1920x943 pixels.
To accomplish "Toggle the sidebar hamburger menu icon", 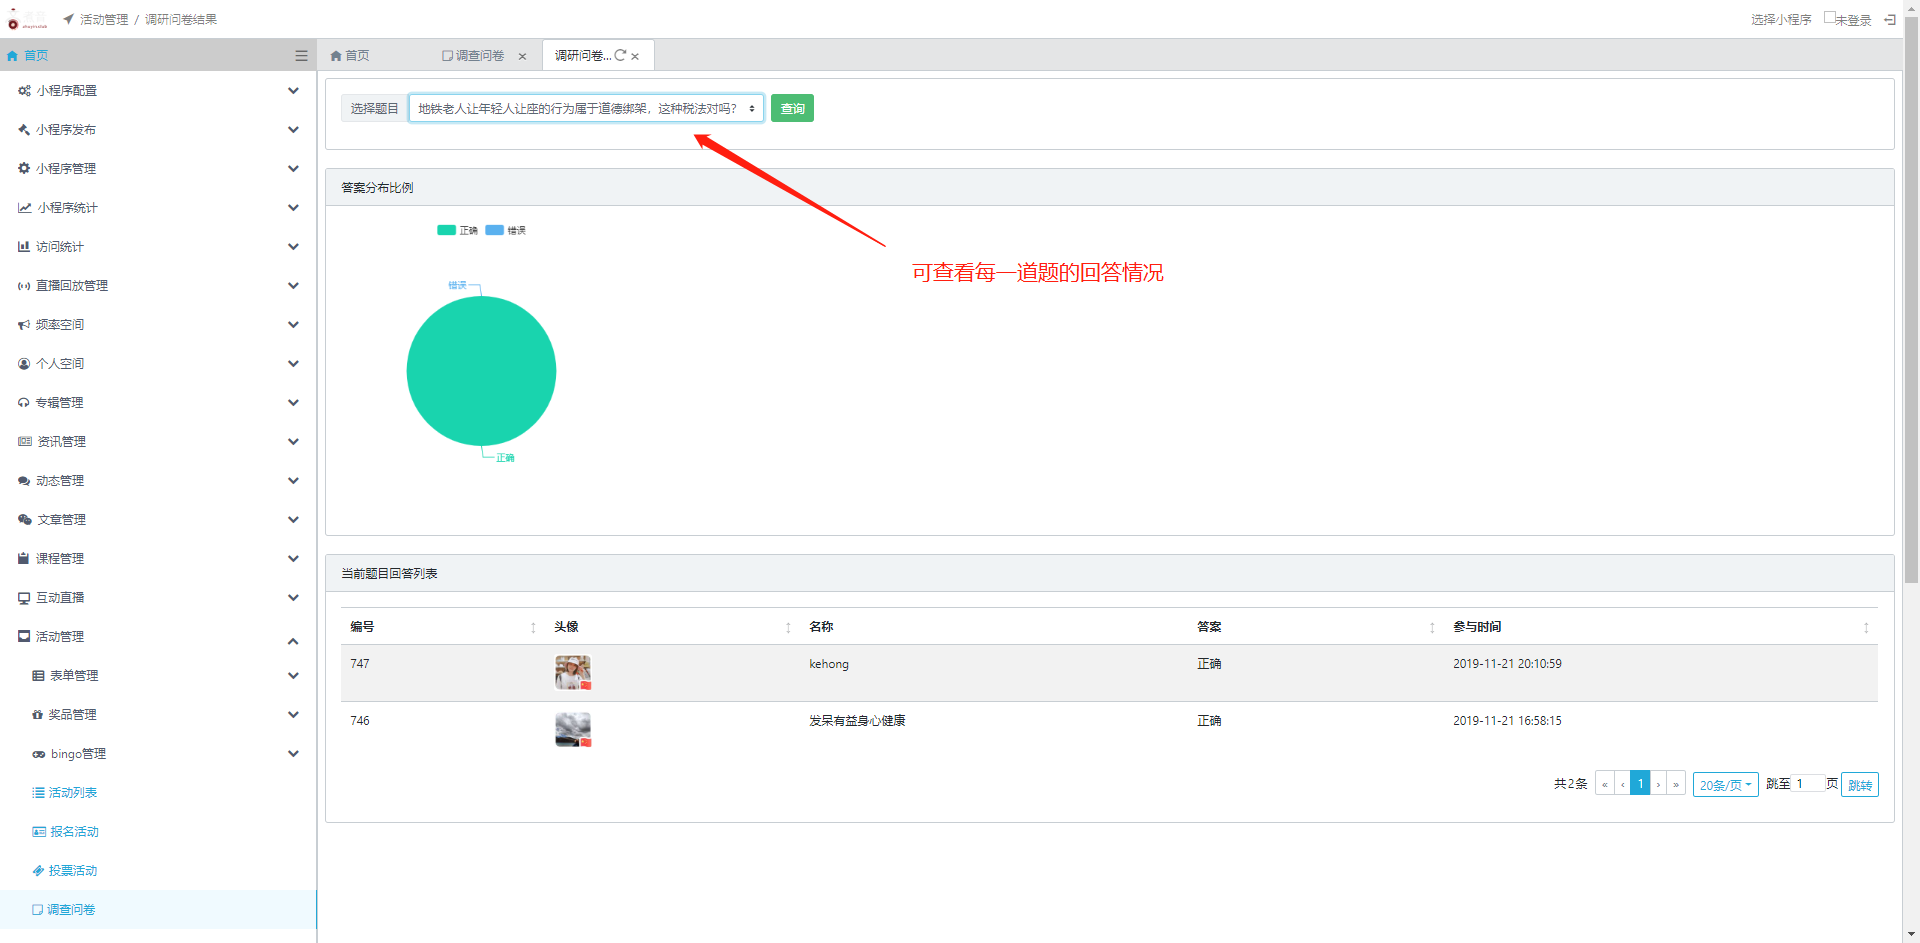I will (x=301, y=56).
